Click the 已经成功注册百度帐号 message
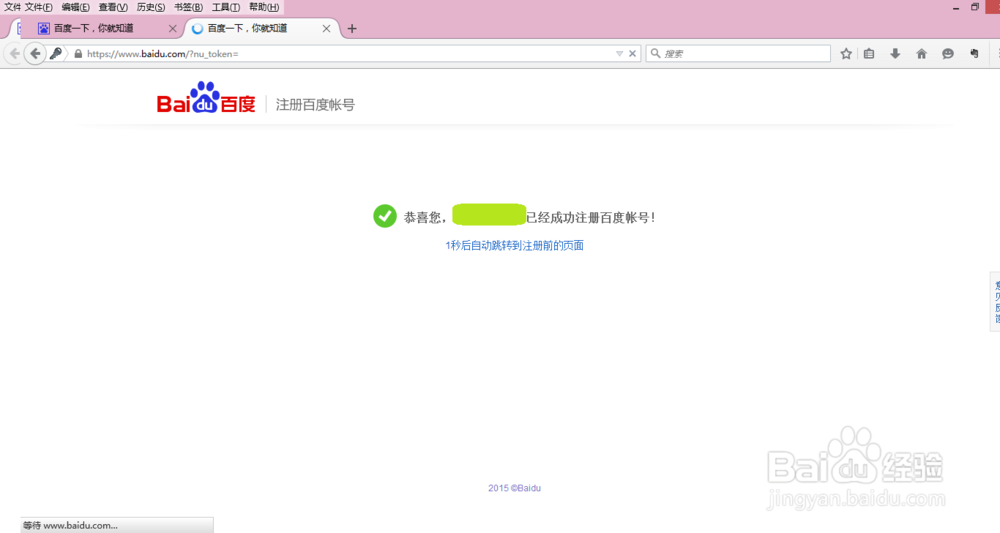The height and width of the screenshot is (533, 1000). (591, 217)
